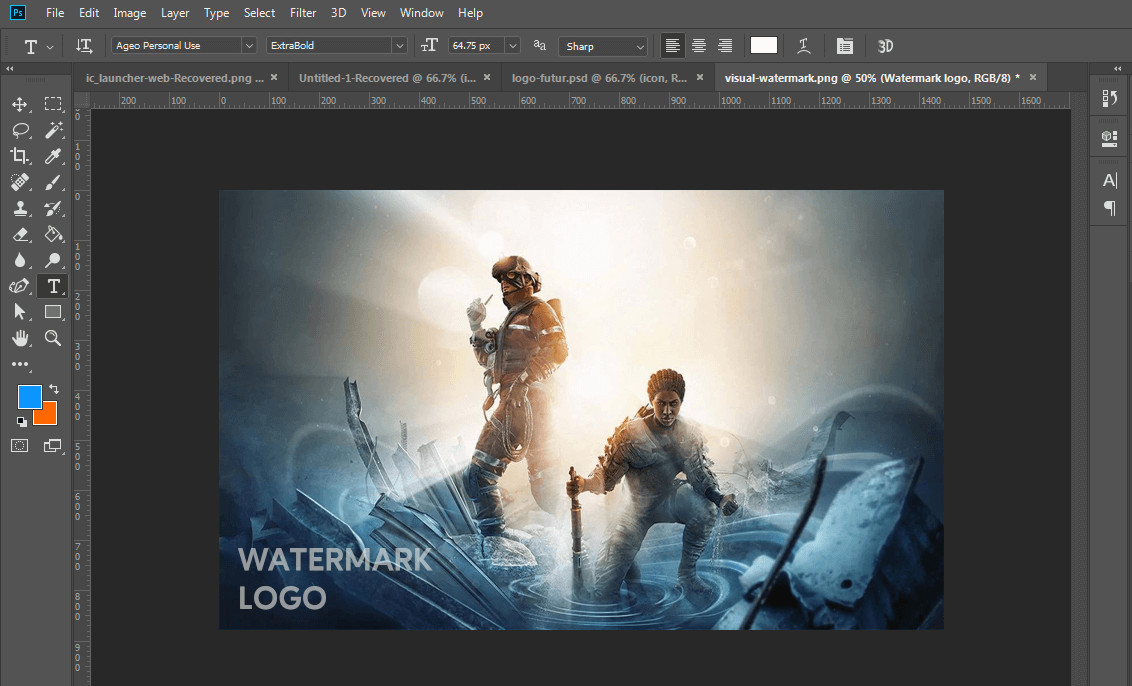Select the Clone Stamp tool

coord(20,208)
